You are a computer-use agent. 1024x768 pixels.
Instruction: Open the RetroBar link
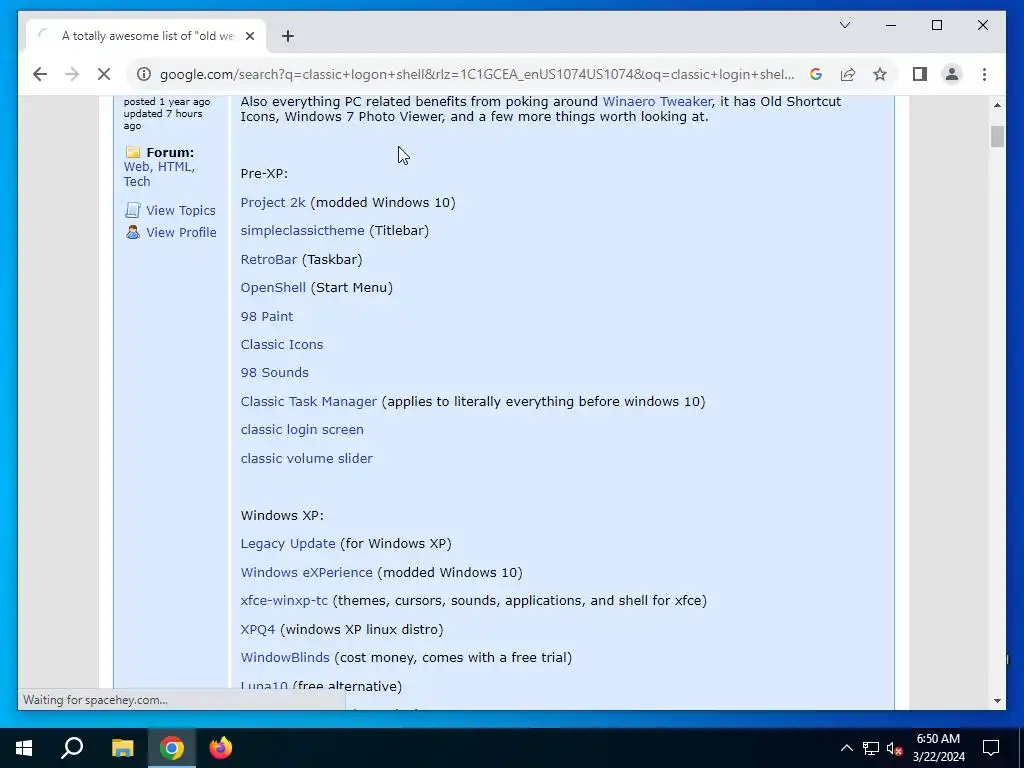[x=268, y=259]
